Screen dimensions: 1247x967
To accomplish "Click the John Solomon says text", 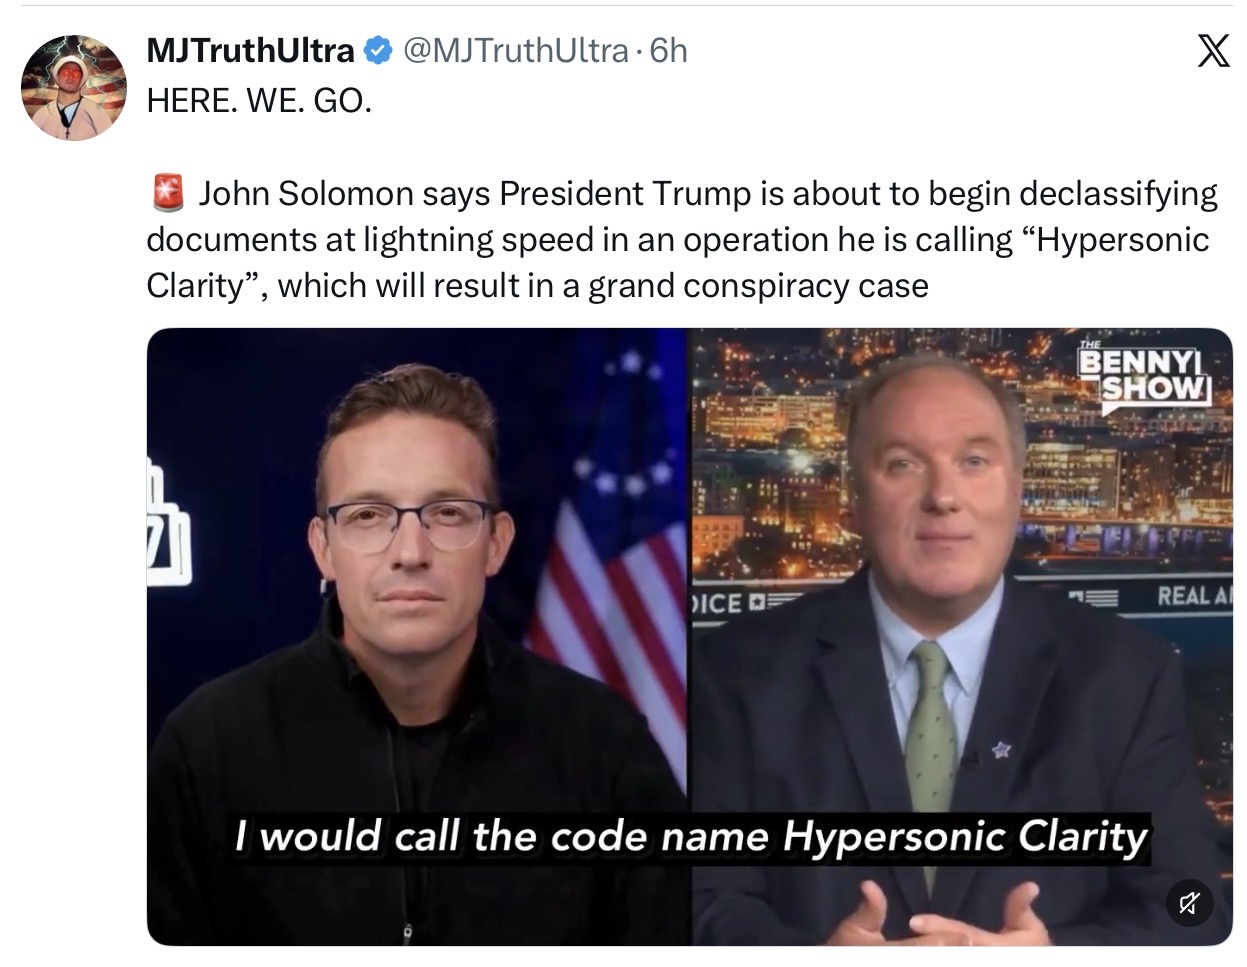I will 346,193.
